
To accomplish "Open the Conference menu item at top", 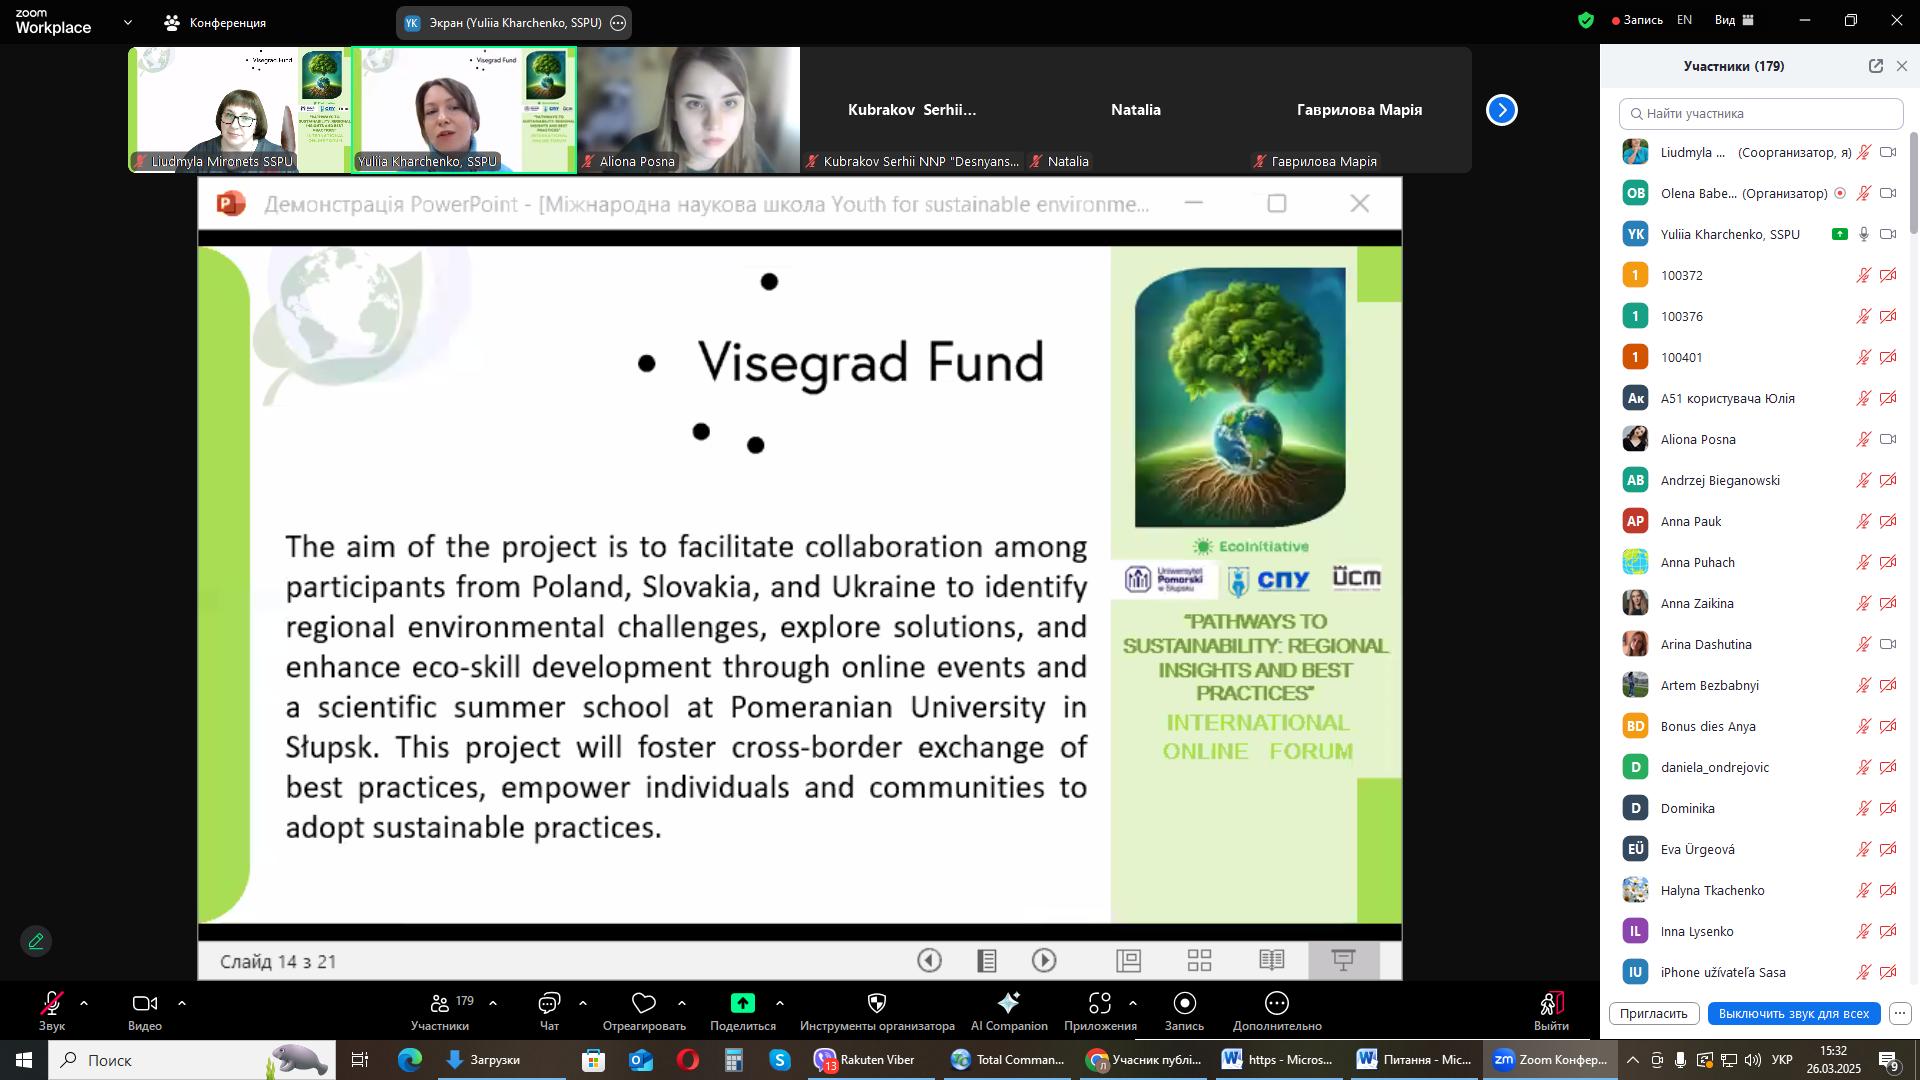I will 216,22.
